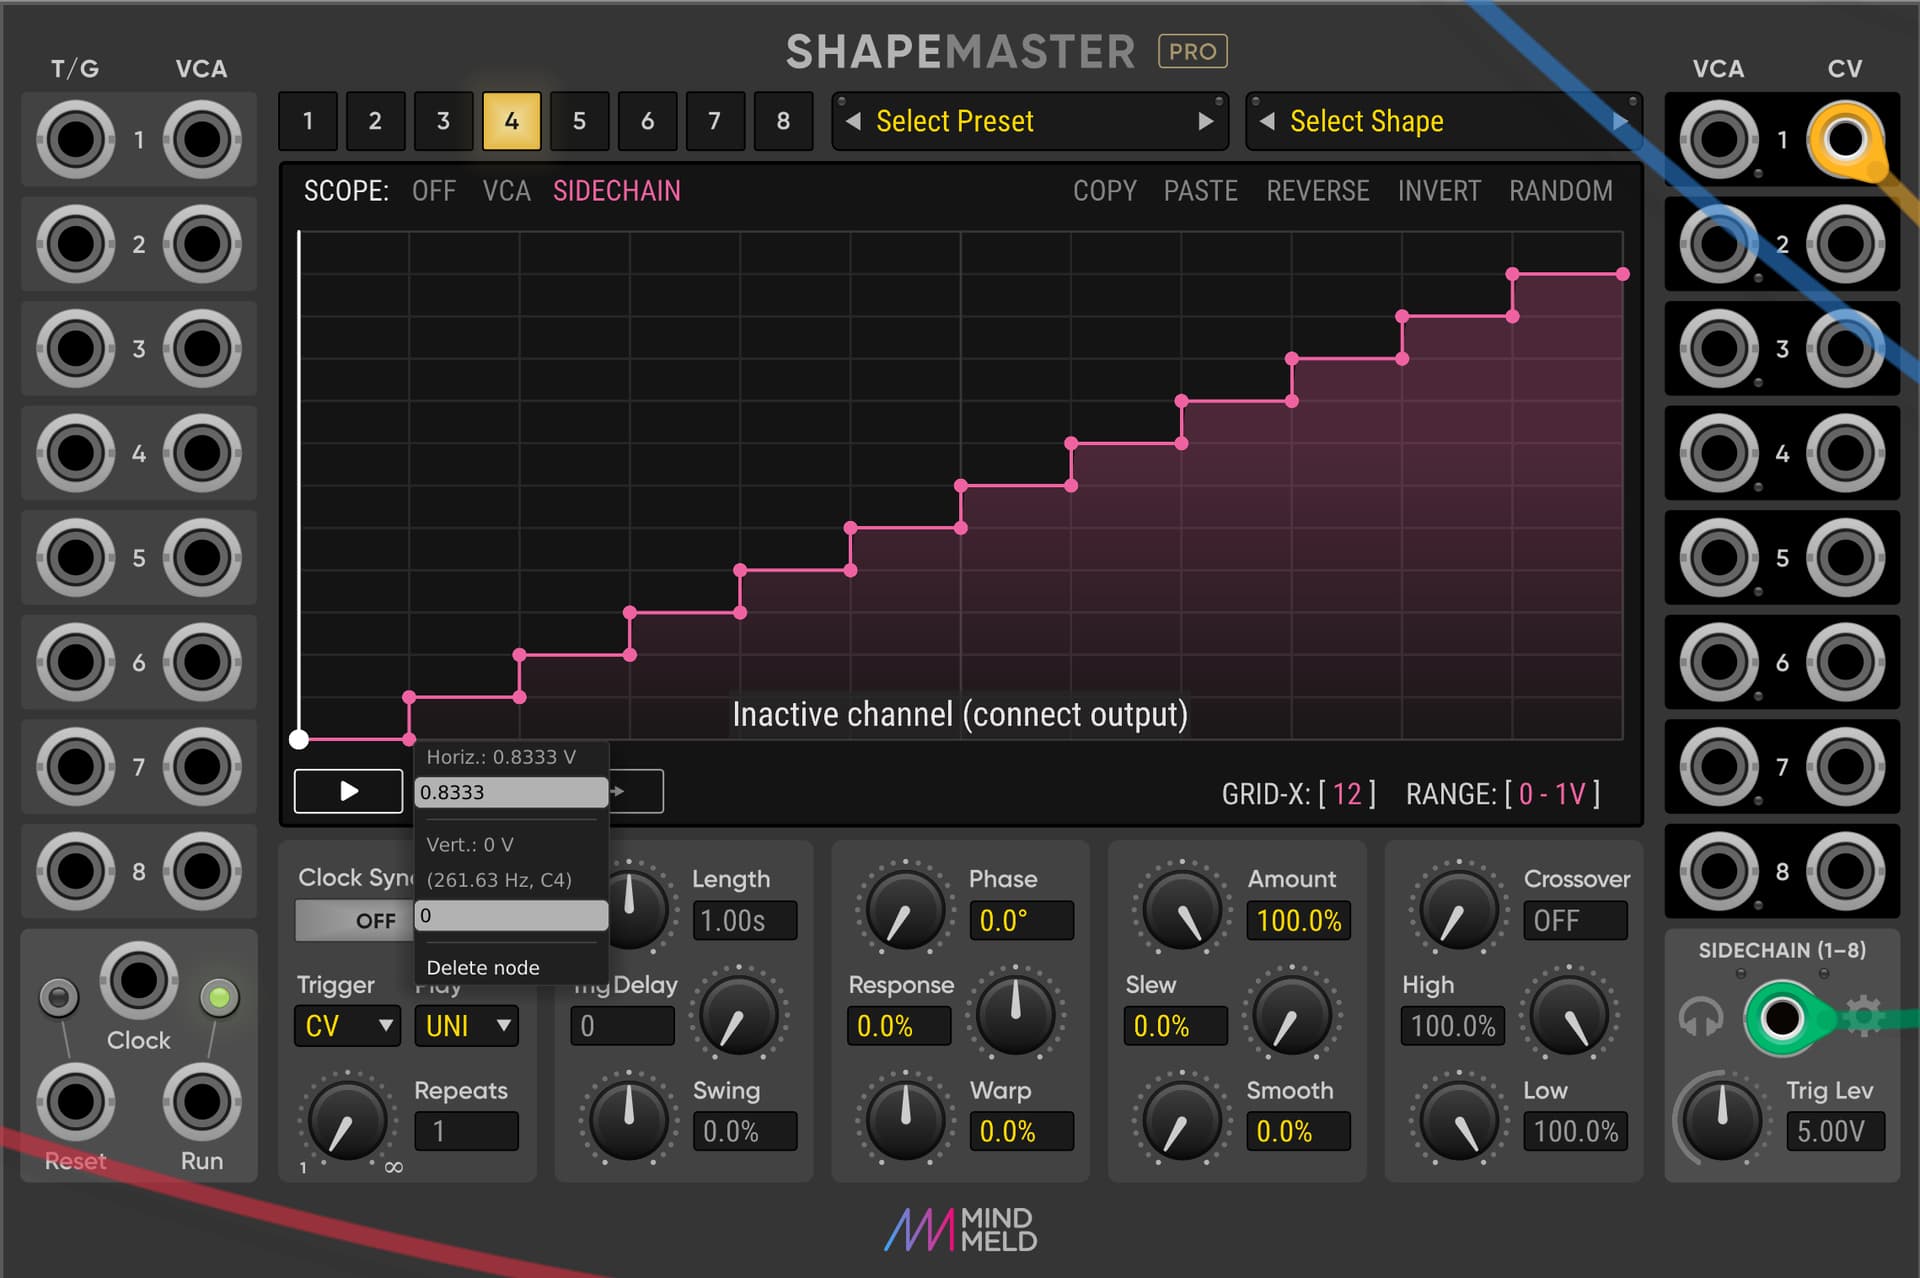Click the Run input jack

(x=201, y=1102)
